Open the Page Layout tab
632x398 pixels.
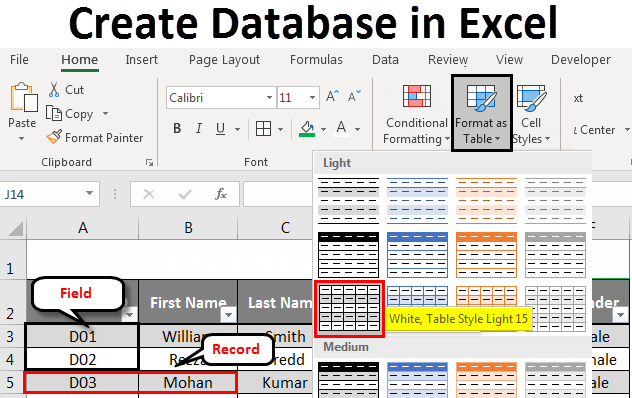pyautogui.click(x=224, y=60)
